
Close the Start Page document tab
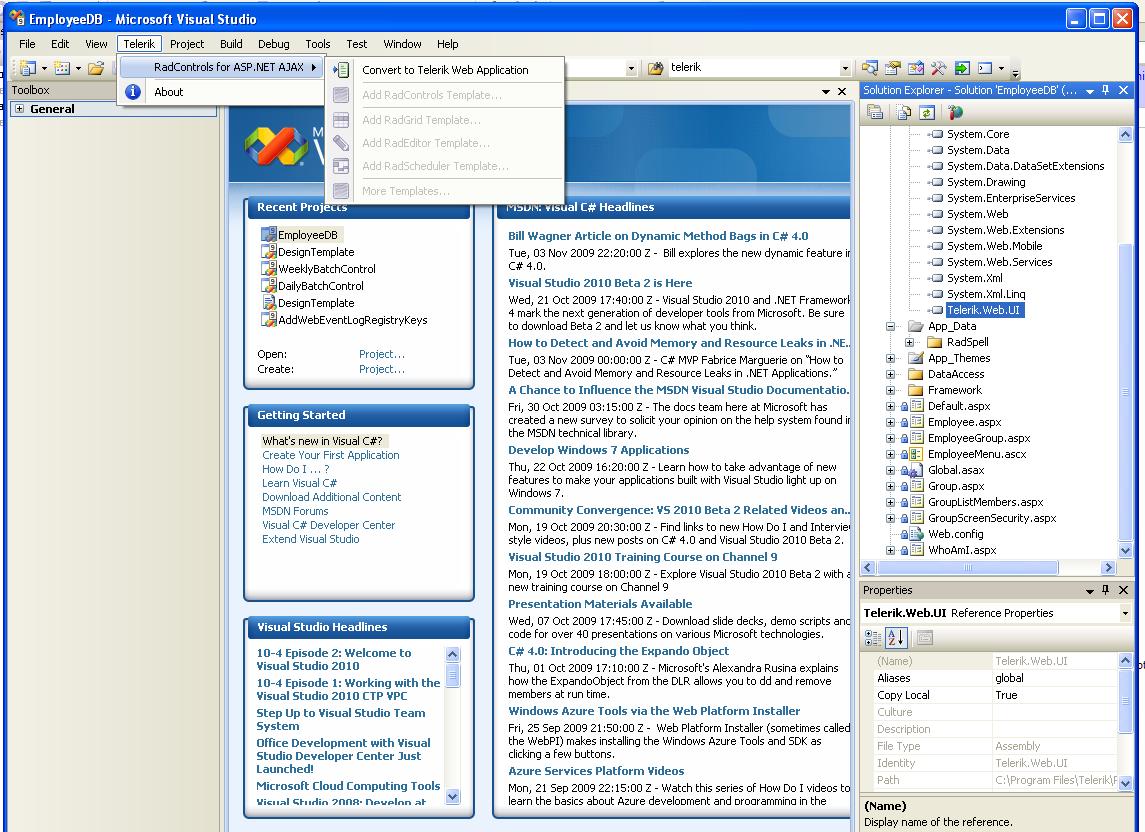coord(842,91)
